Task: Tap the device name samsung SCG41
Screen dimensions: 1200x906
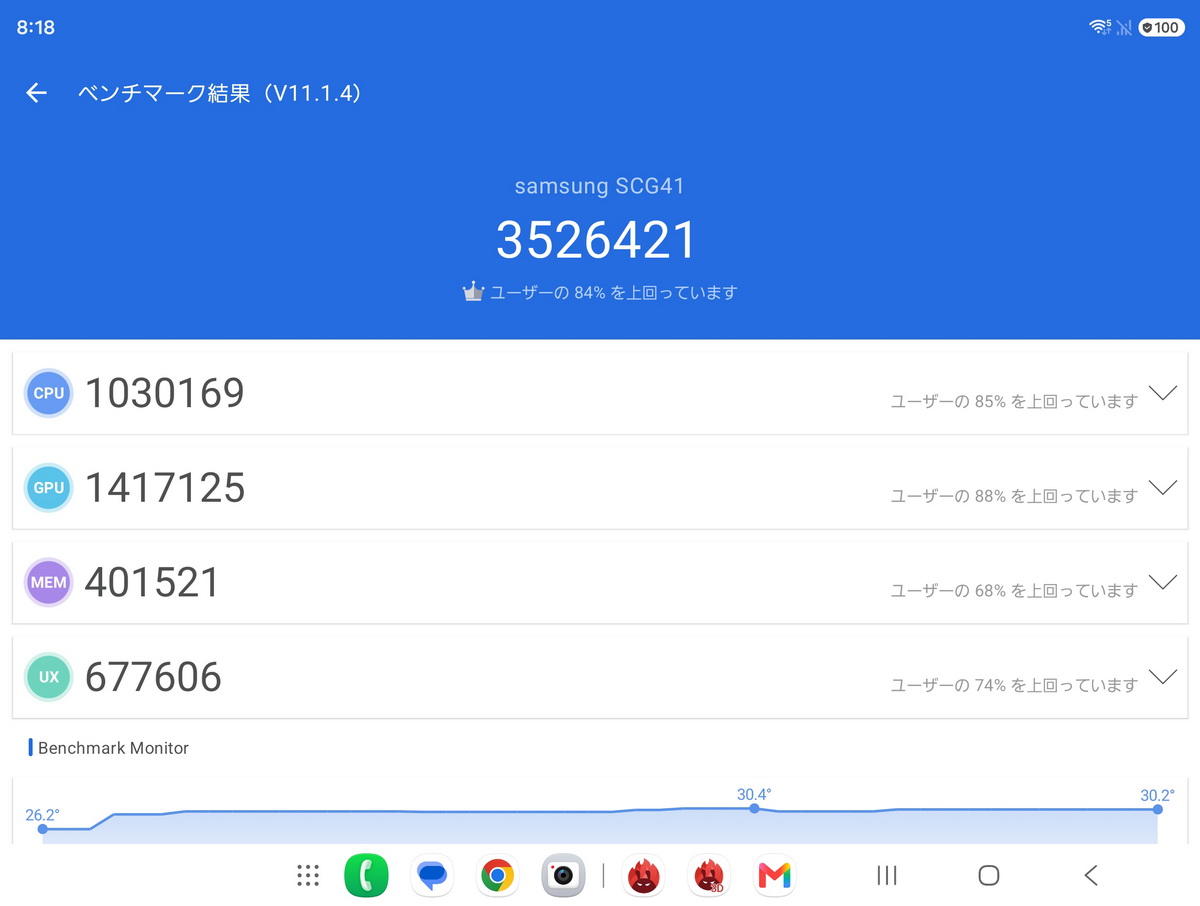Action: 600,186
